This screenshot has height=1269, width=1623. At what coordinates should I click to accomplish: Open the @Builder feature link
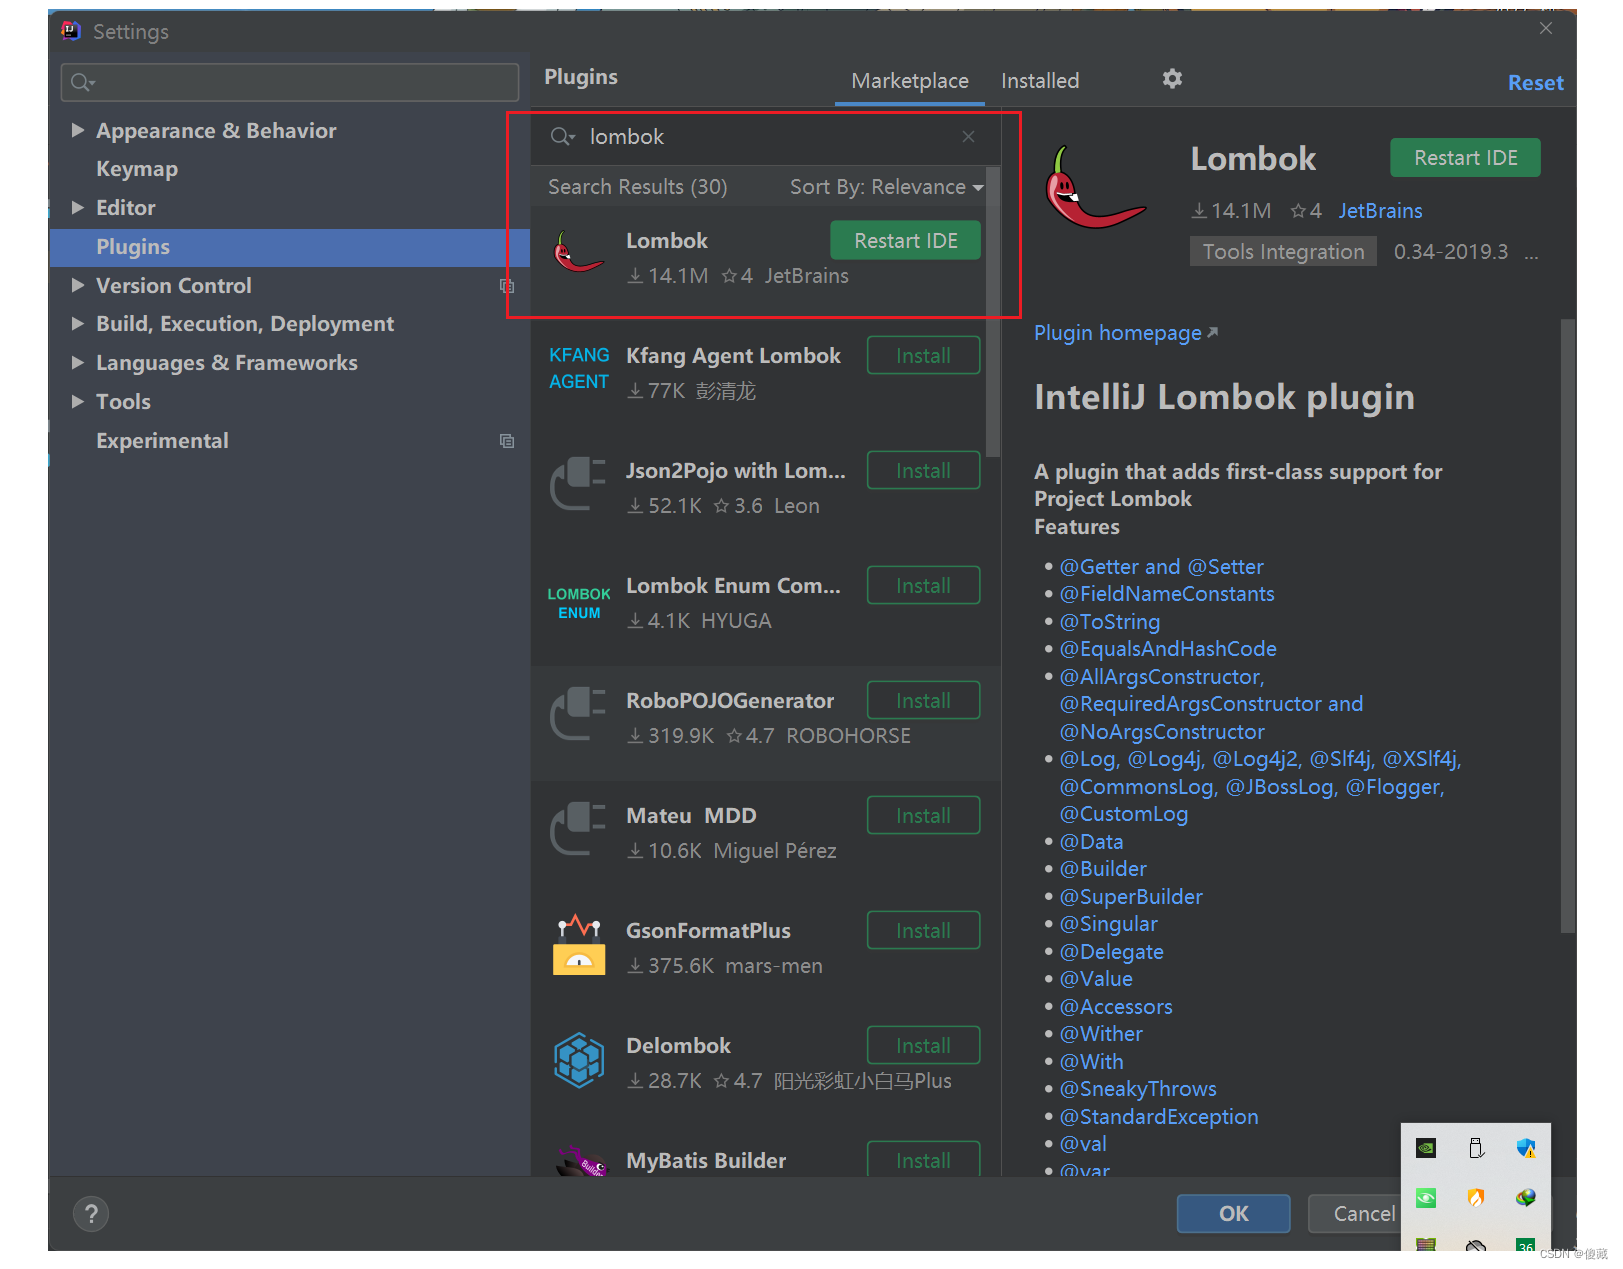(x=1103, y=869)
